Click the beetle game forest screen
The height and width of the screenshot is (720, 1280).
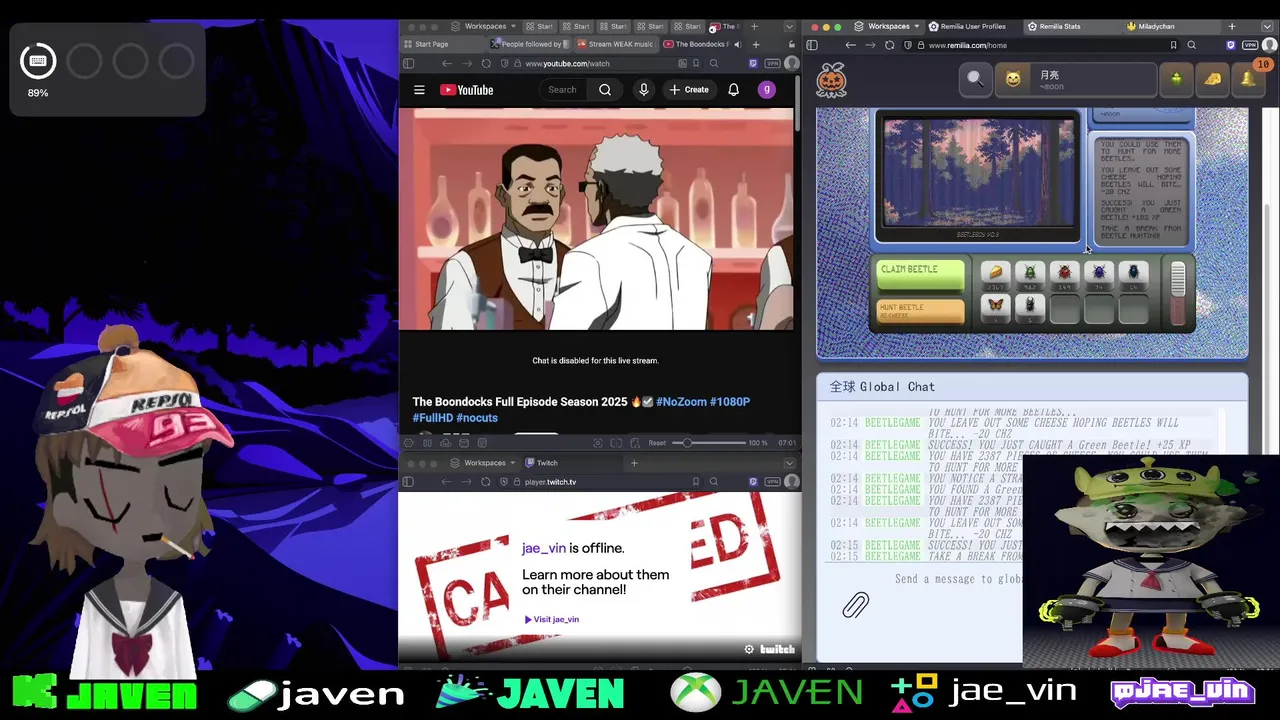point(979,173)
